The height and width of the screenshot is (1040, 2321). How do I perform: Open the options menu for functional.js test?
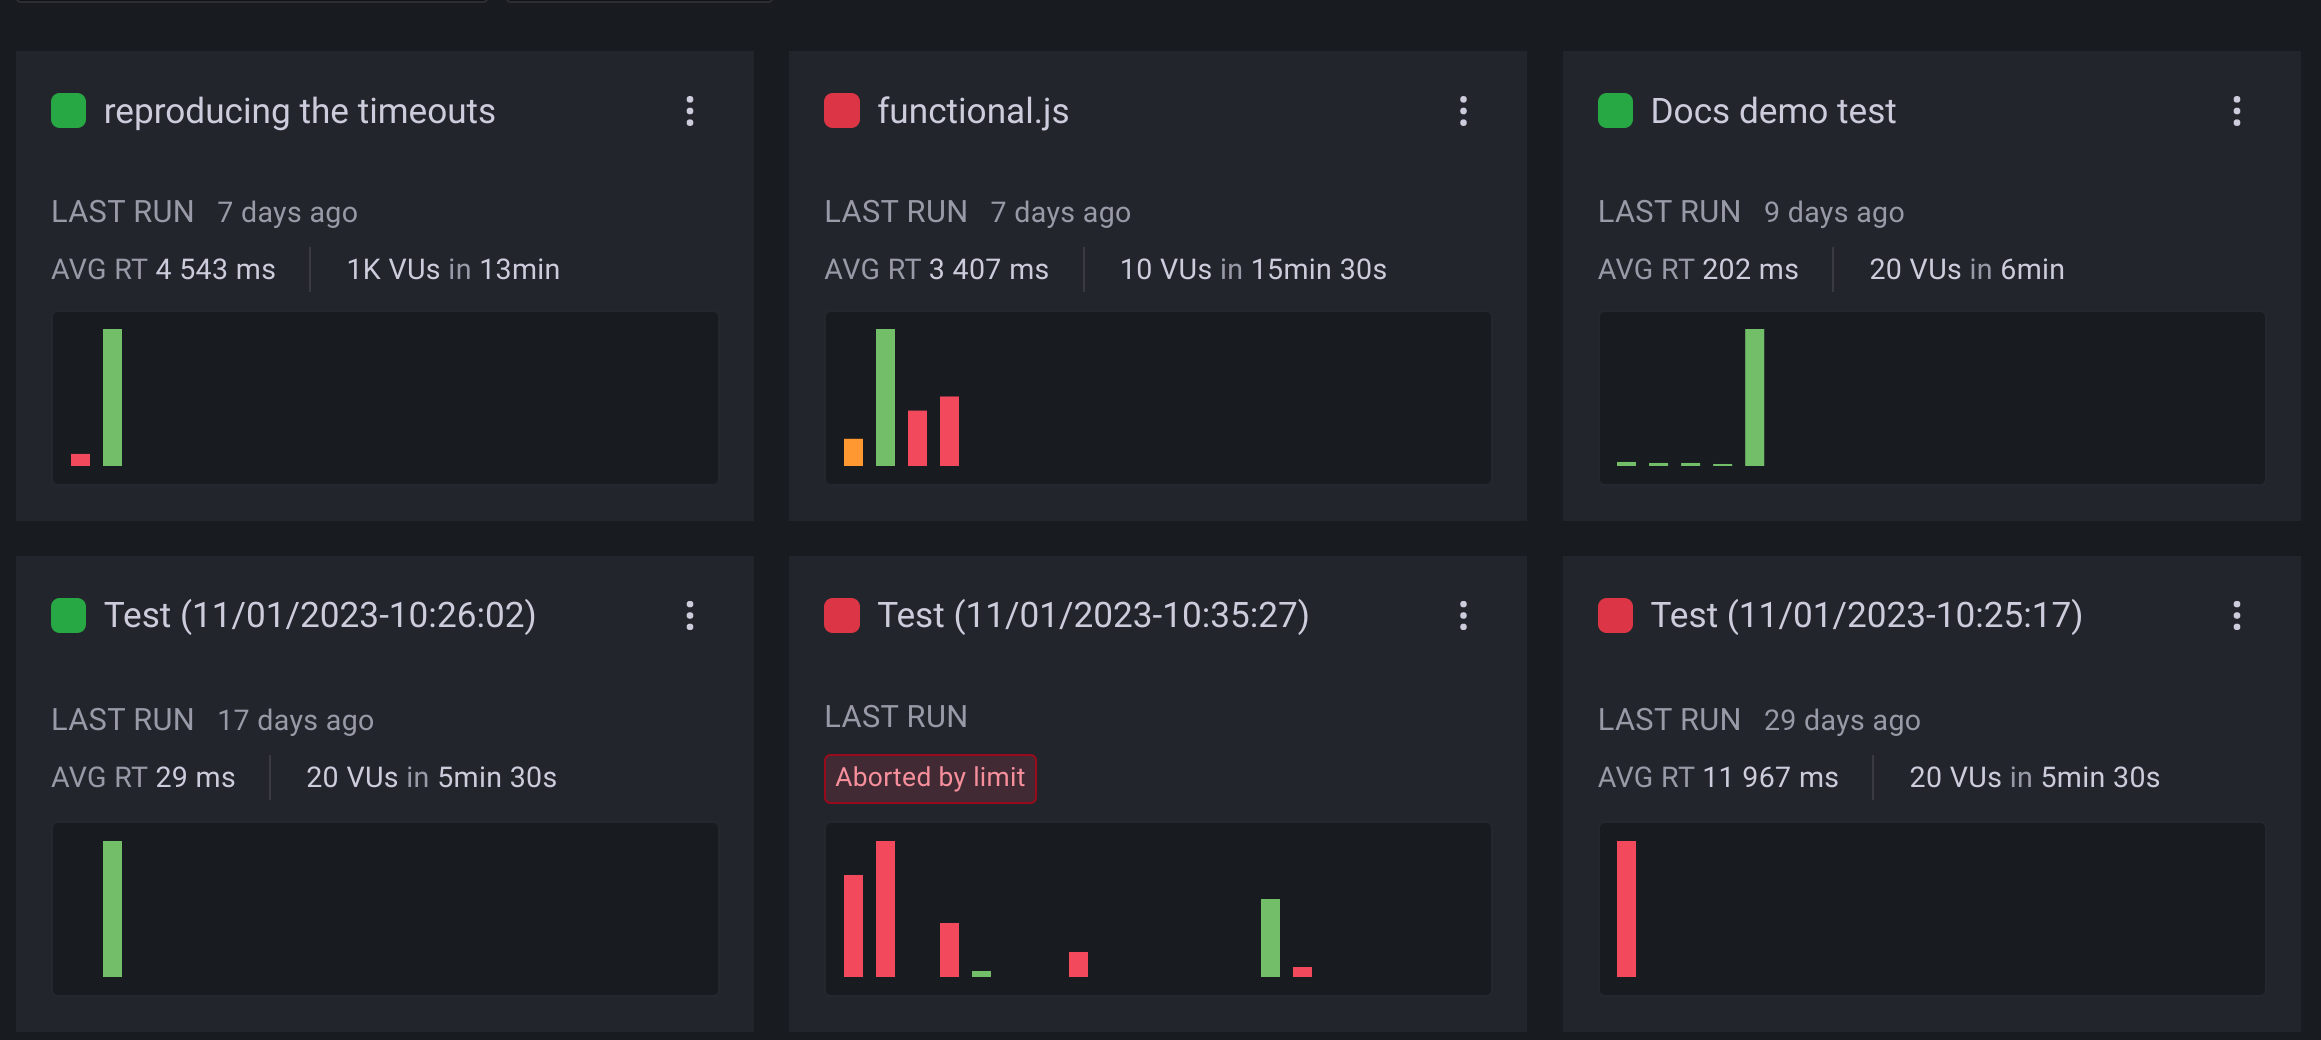pyautogui.click(x=1463, y=112)
